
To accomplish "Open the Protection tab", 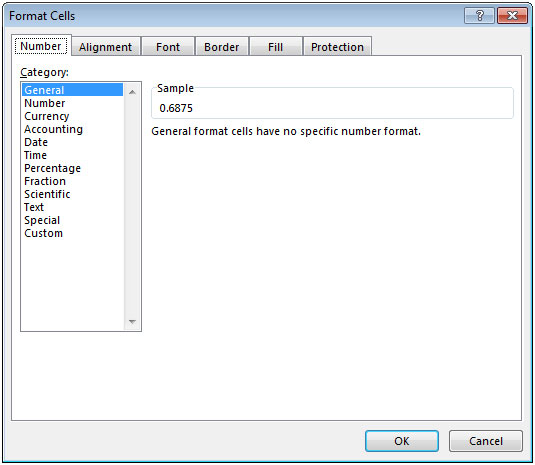I will click(337, 47).
